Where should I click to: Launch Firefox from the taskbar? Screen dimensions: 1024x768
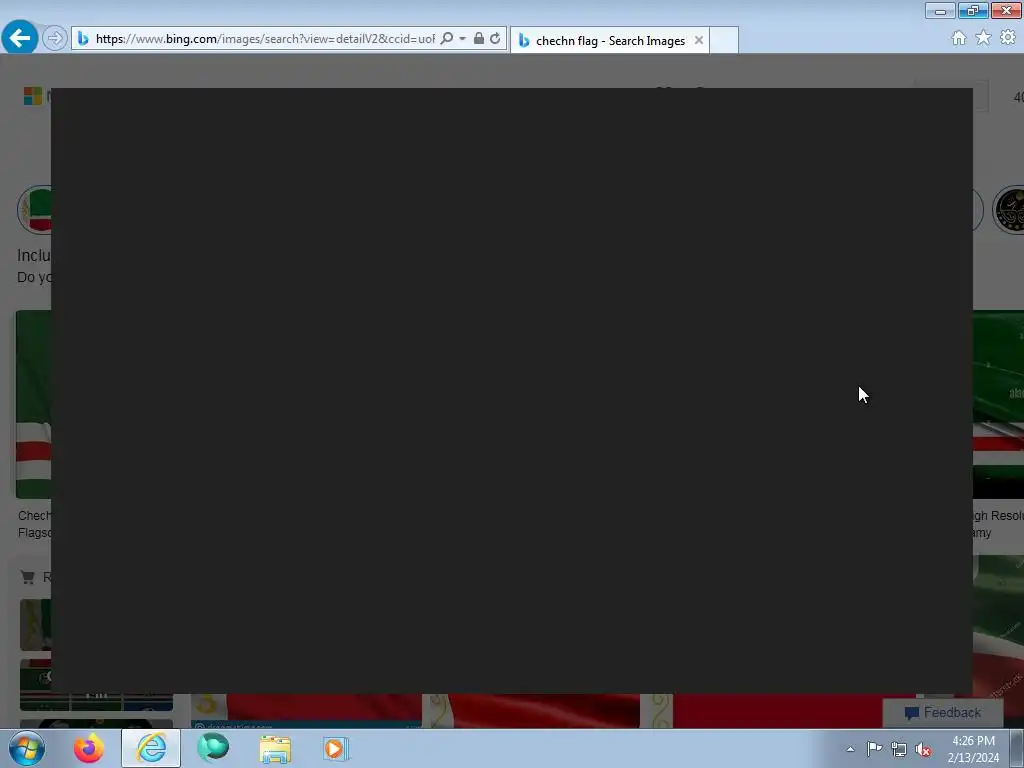click(89, 748)
